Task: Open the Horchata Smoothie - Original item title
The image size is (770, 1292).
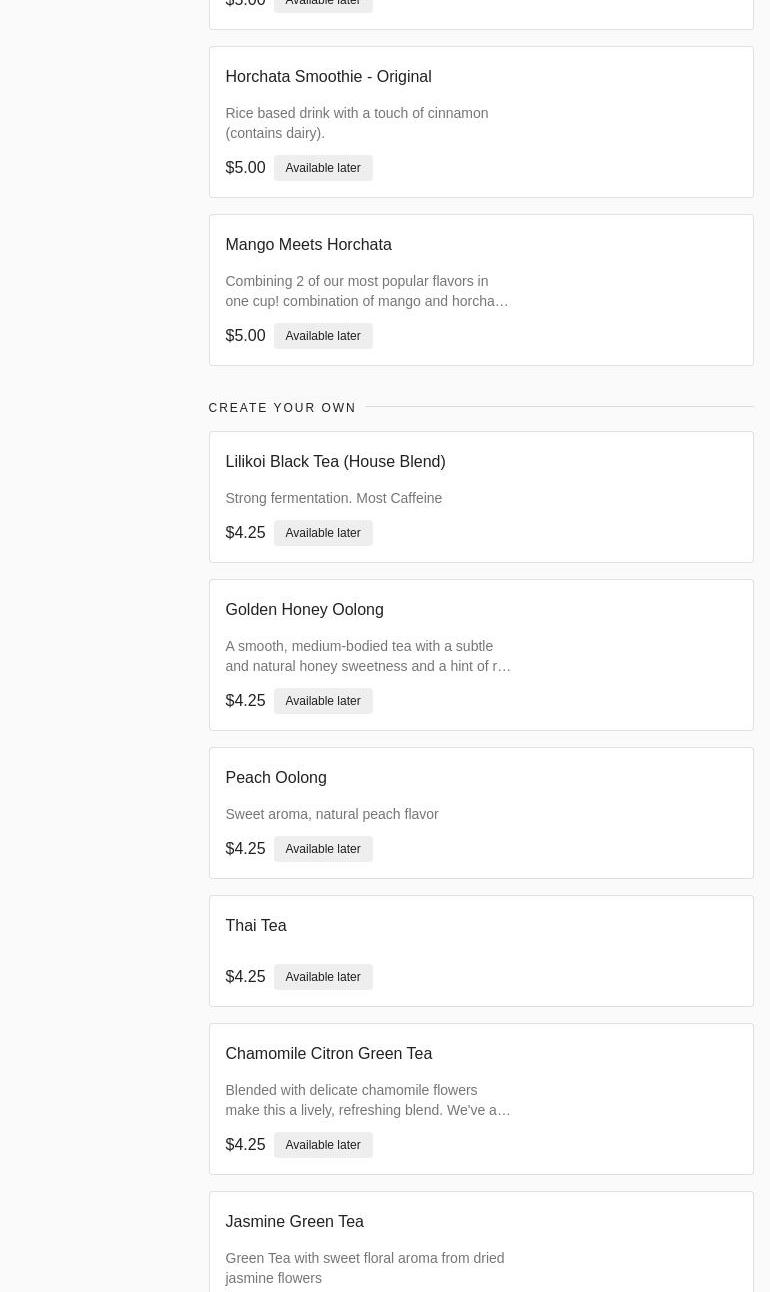Action: click(x=328, y=77)
